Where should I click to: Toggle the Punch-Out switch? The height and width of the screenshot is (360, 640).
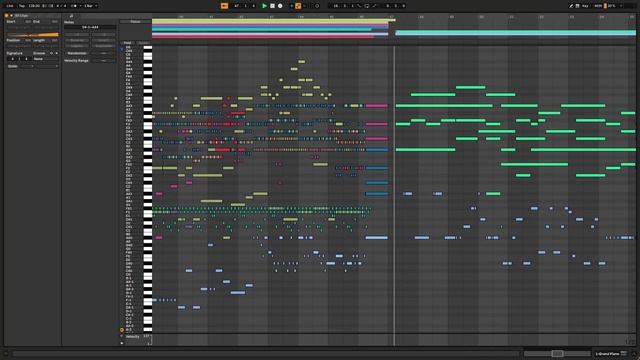[x=374, y=6]
